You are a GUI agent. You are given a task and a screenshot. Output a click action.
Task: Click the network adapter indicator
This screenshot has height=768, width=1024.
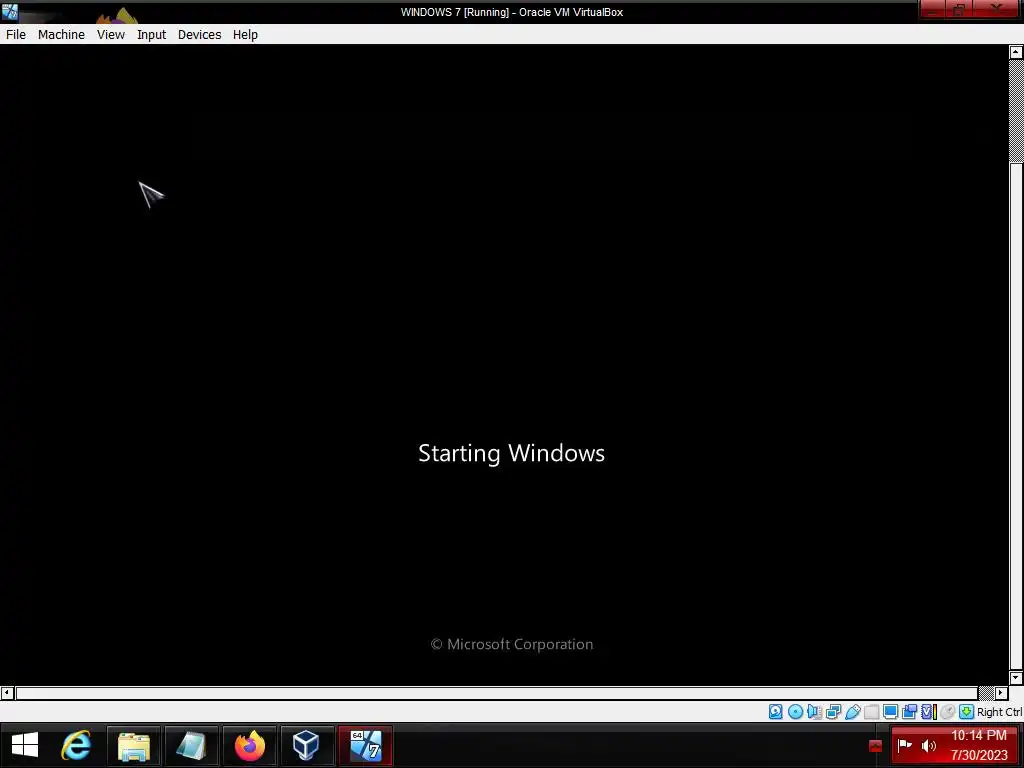[833, 712]
